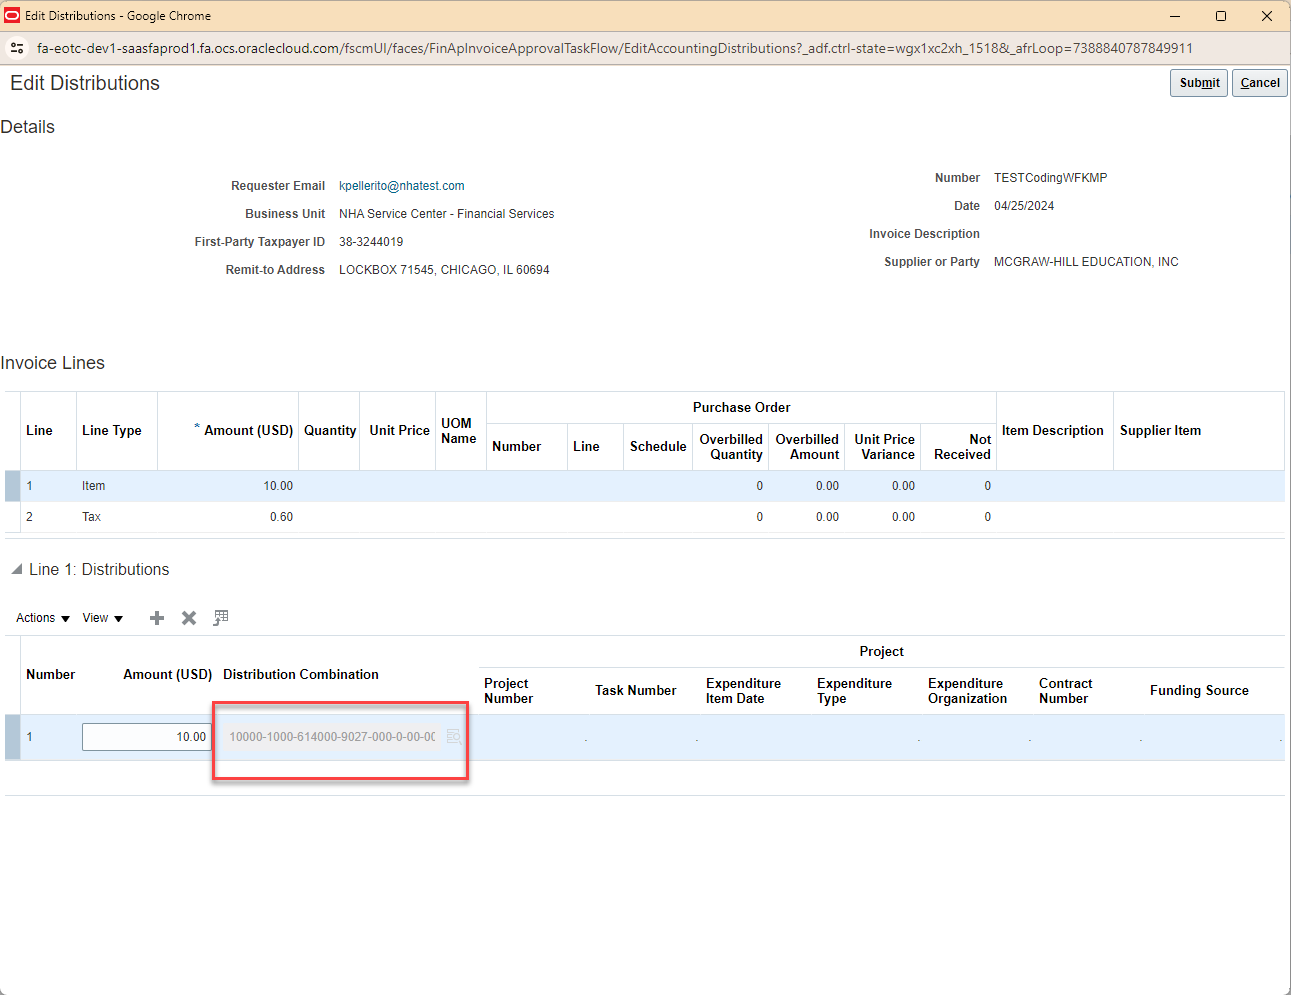Select invoice line 2 Tax row

tap(645, 517)
